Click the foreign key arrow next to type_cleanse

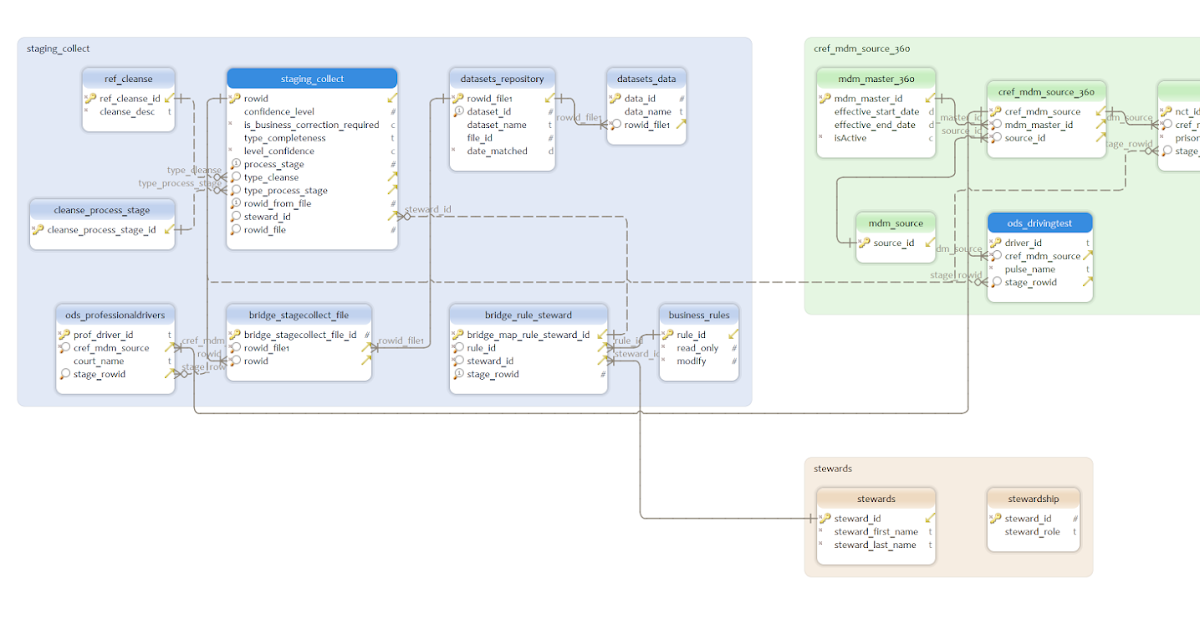click(391, 176)
